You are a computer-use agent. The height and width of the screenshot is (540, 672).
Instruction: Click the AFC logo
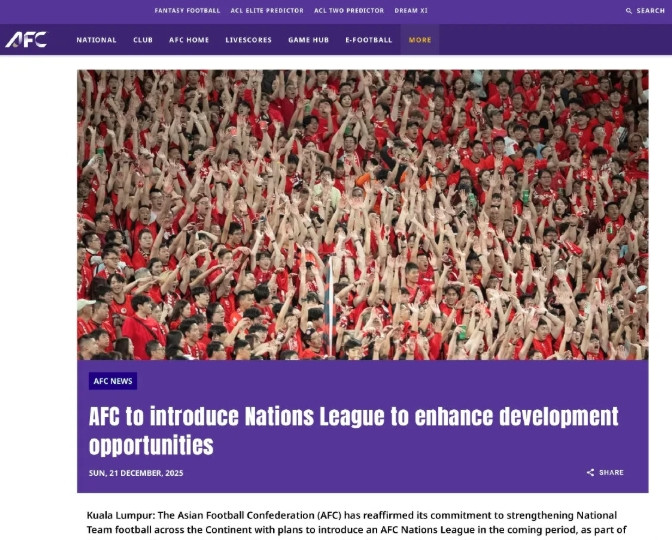[x=26, y=39]
